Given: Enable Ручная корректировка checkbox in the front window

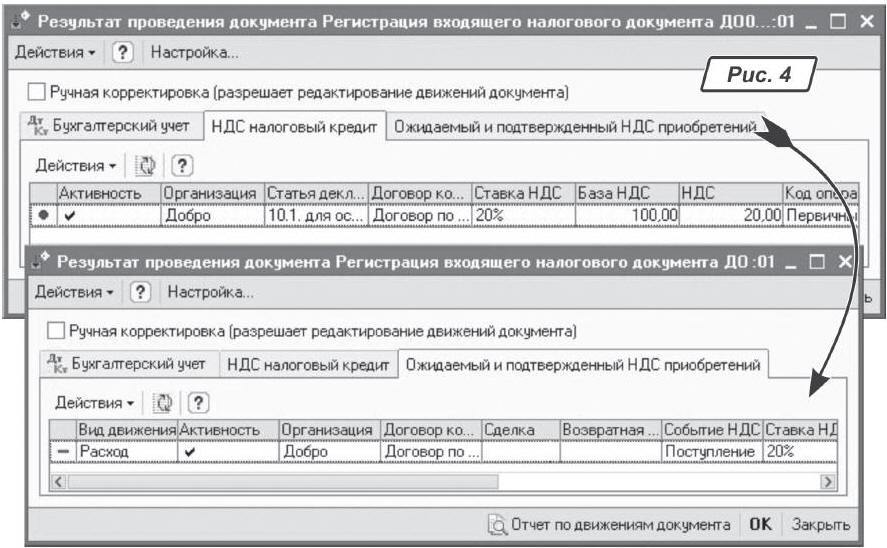Looking at the screenshot, I should 56,331.
